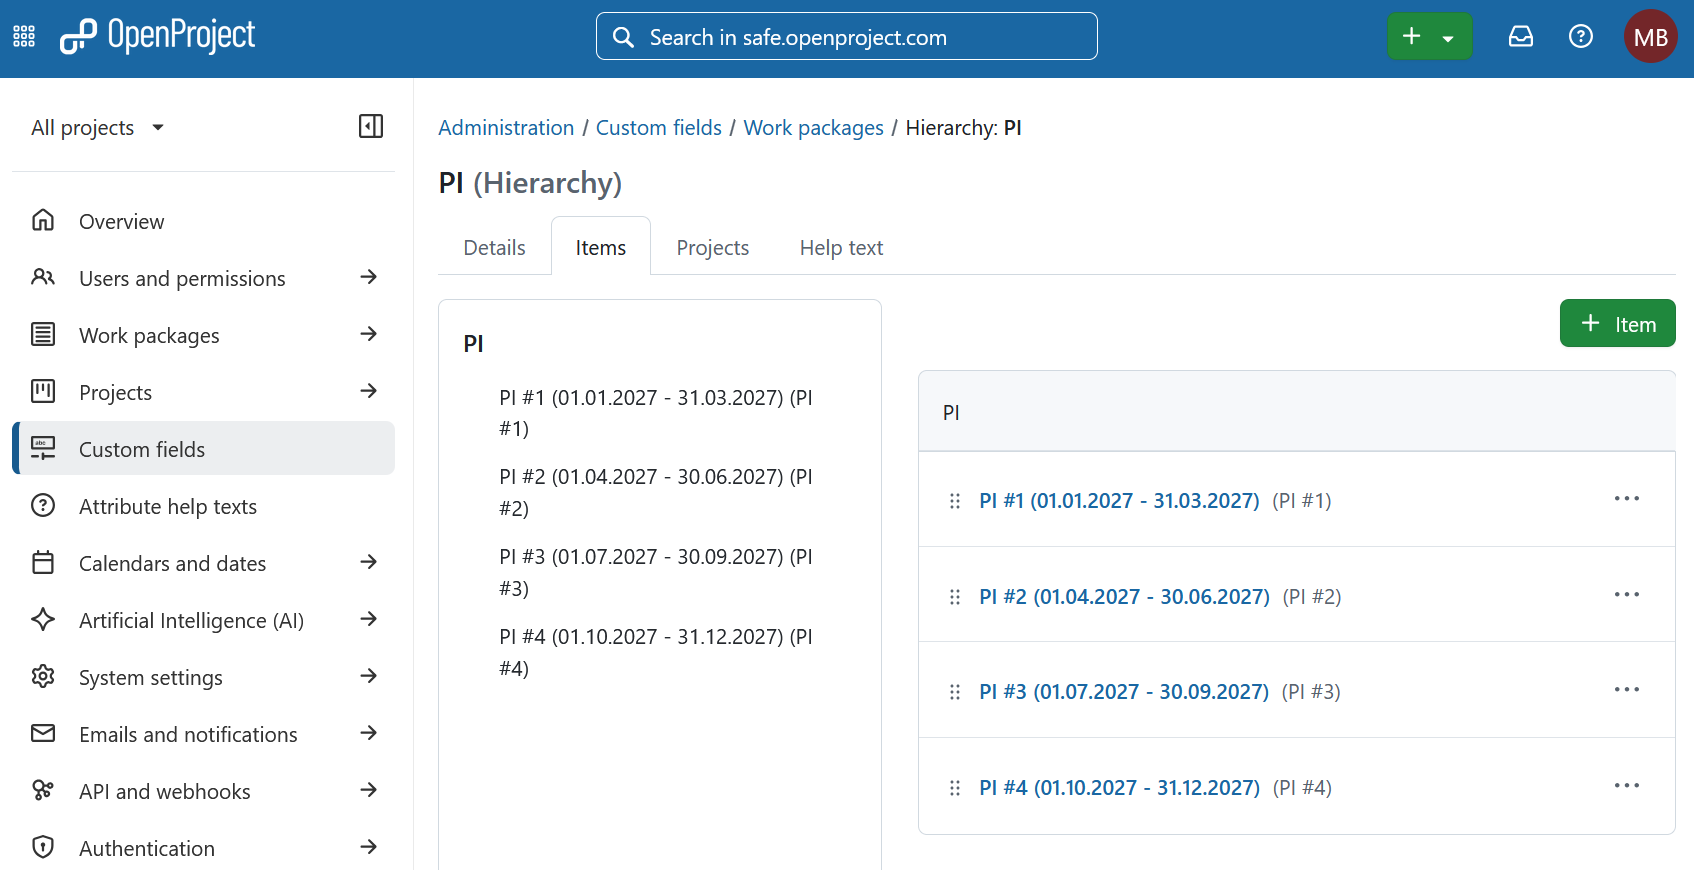Open the MB user avatar menu

1651,37
